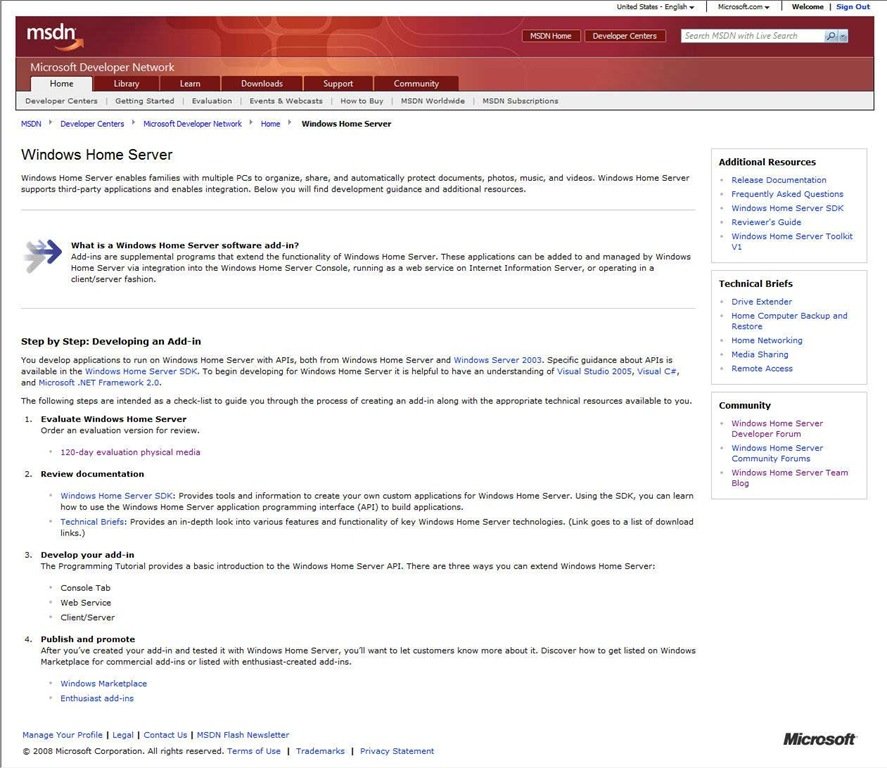Open the Remote Access brief
This screenshot has height=768, width=887.
tap(762, 369)
